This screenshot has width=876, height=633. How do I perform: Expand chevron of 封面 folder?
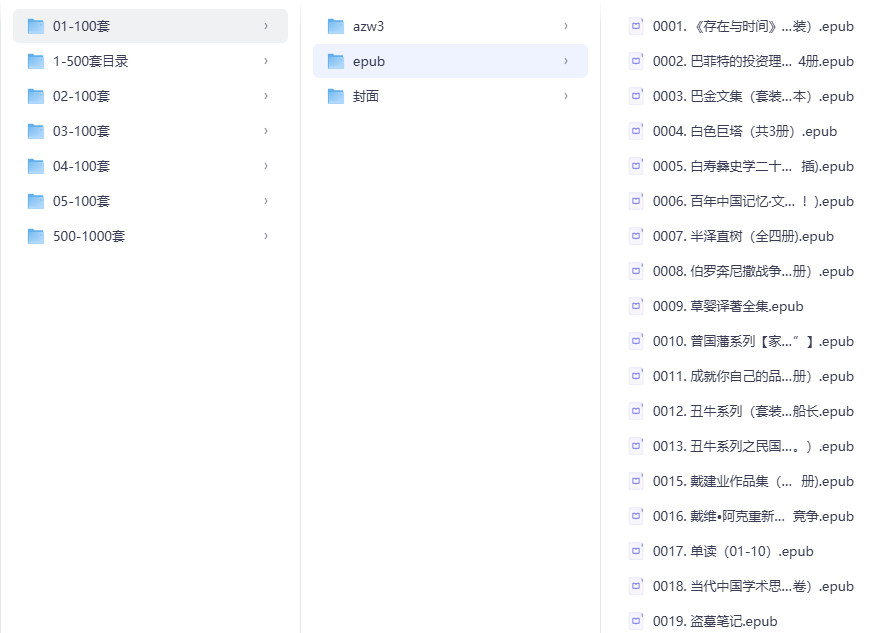tap(566, 96)
